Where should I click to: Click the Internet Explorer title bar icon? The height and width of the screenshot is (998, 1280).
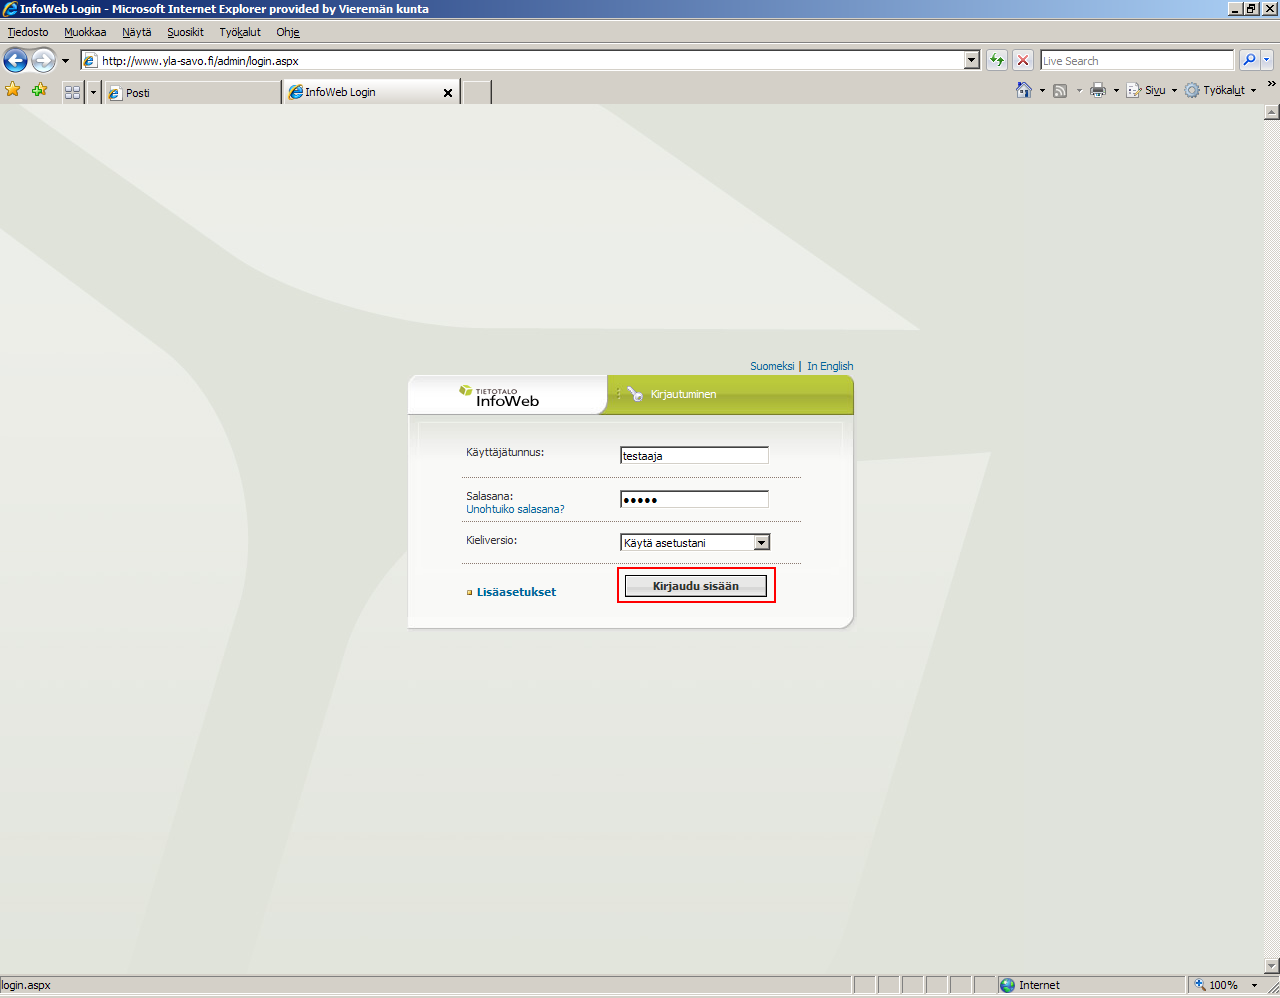[10, 9]
